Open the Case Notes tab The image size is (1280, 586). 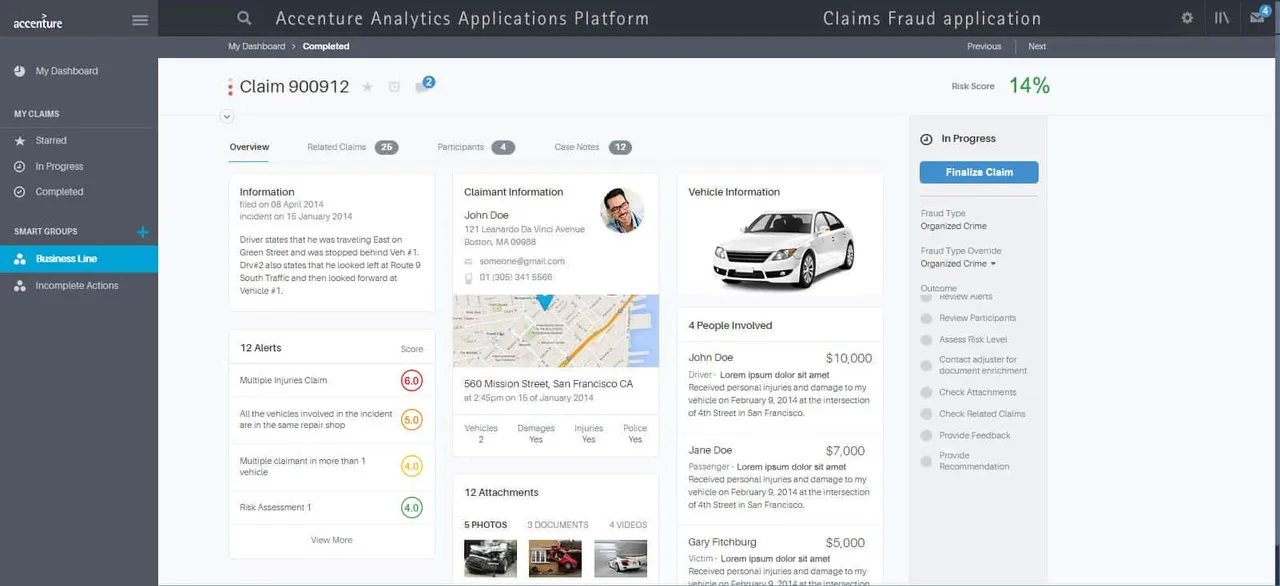593,147
